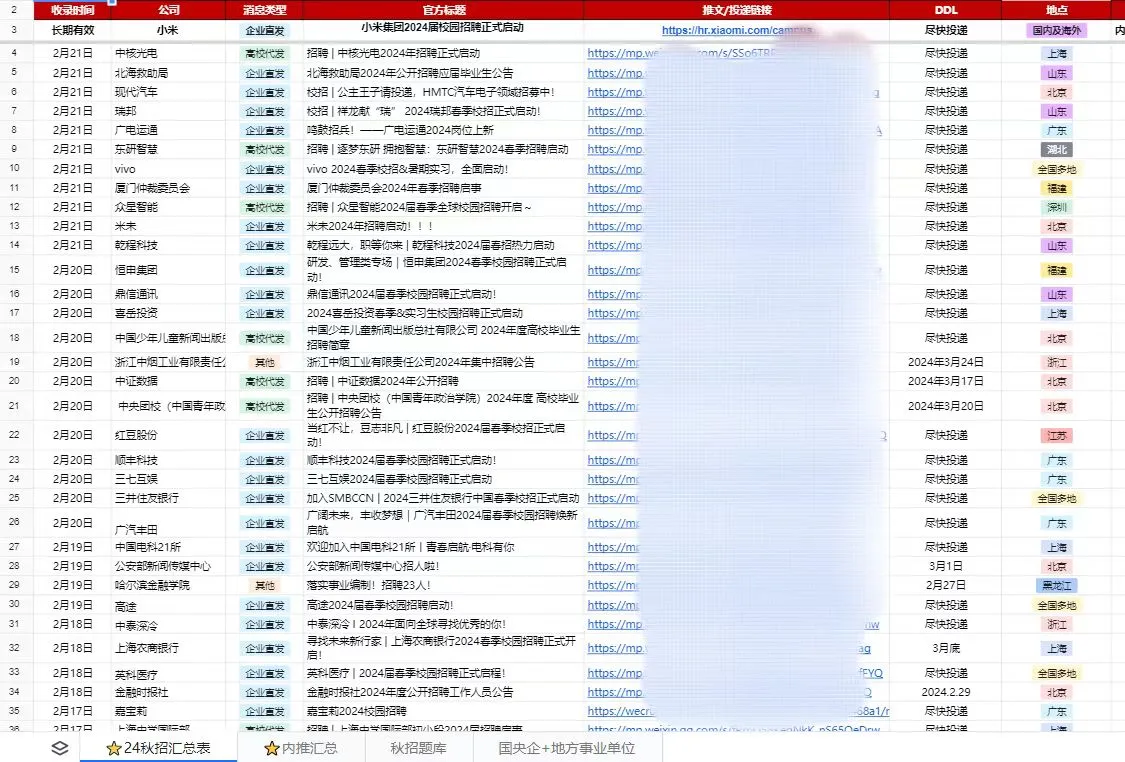This screenshot has height=762, width=1125.
Task: Select the 长期有效 date cell
Action: [72, 30]
